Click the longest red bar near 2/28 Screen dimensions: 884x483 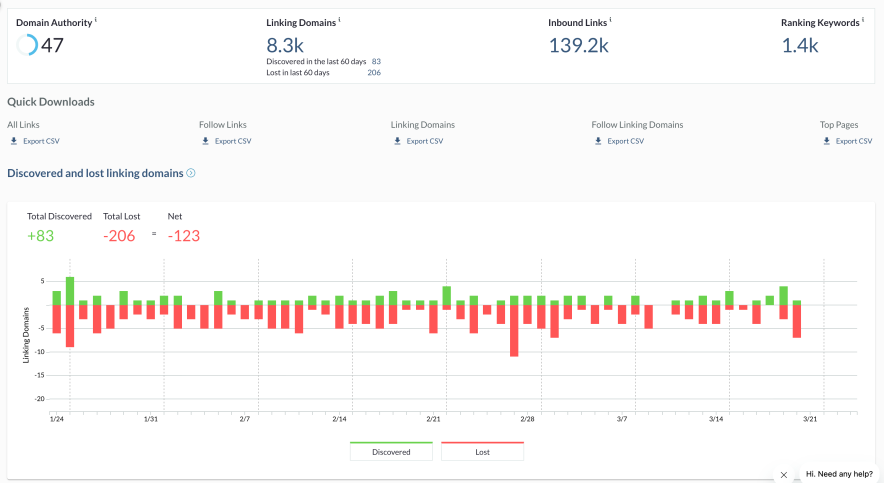pos(514,331)
